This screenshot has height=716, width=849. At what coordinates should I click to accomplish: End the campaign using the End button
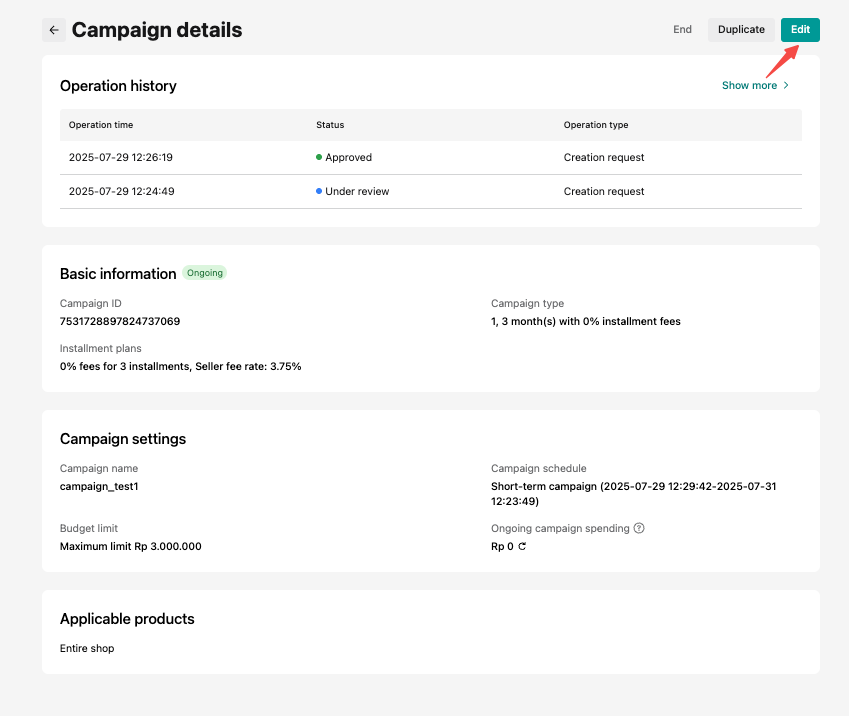point(682,30)
